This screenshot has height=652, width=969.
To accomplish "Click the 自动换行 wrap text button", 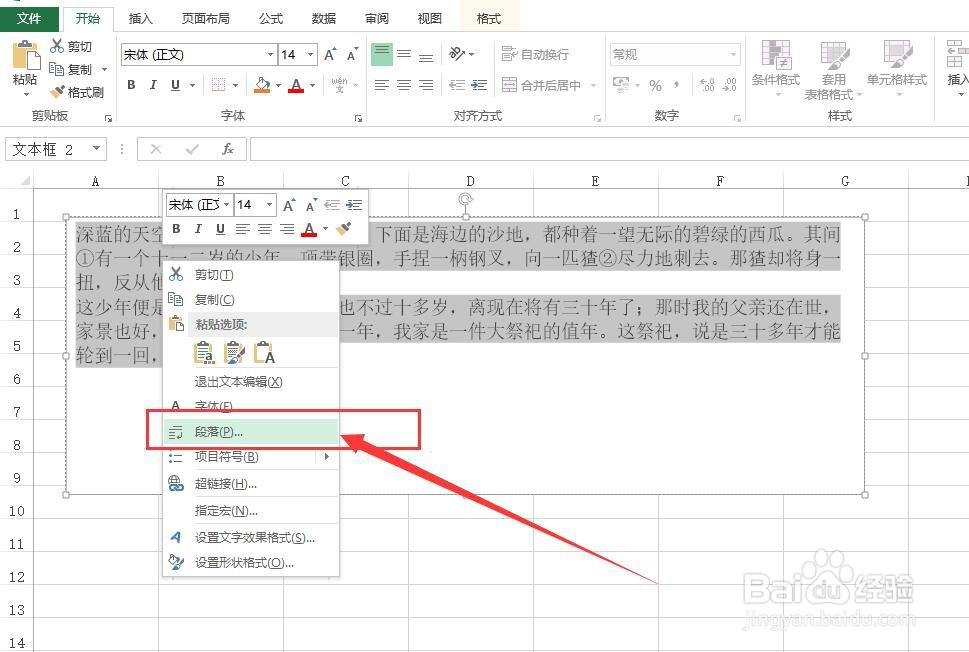I will [535, 54].
